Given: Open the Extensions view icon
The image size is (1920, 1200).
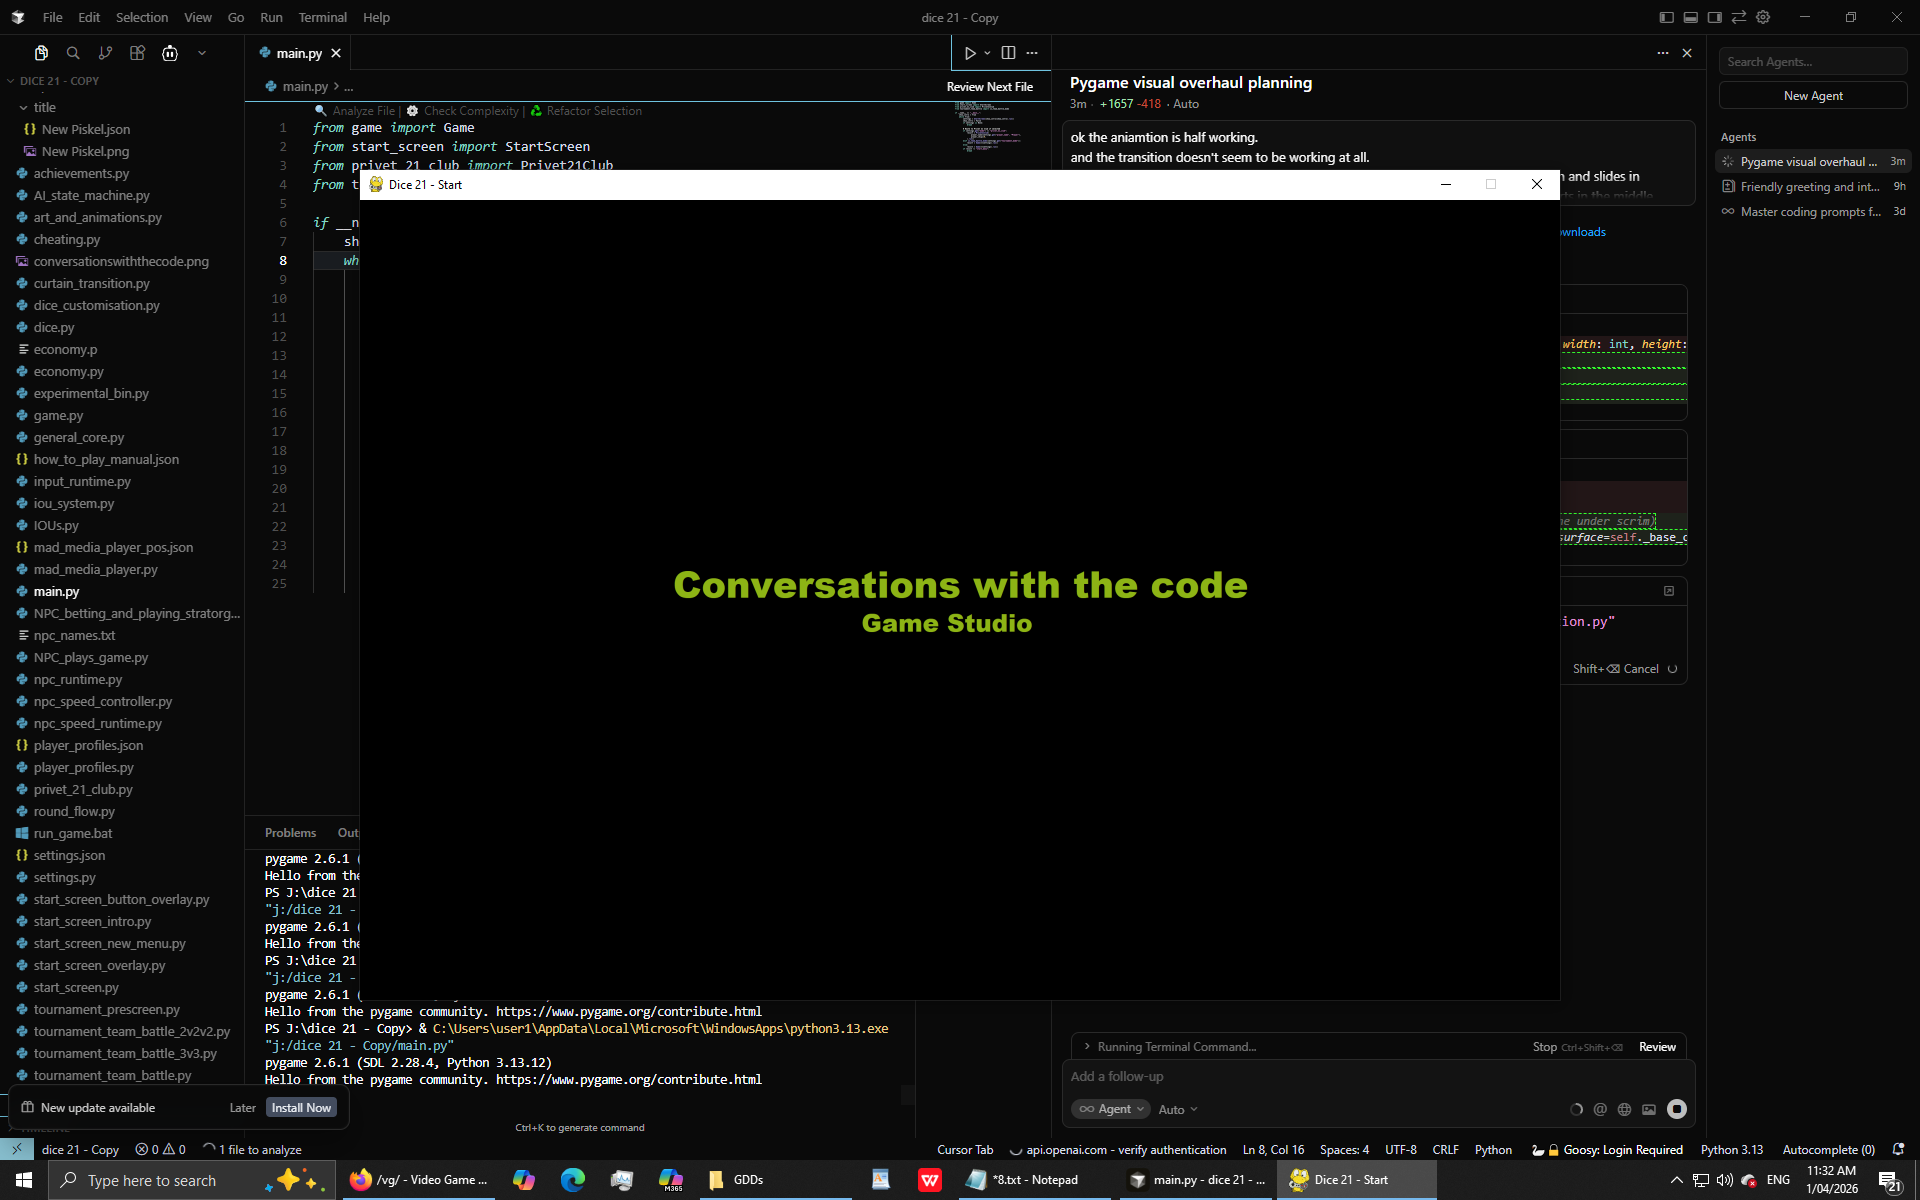Looking at the screenshot, I should click(137, 53).
